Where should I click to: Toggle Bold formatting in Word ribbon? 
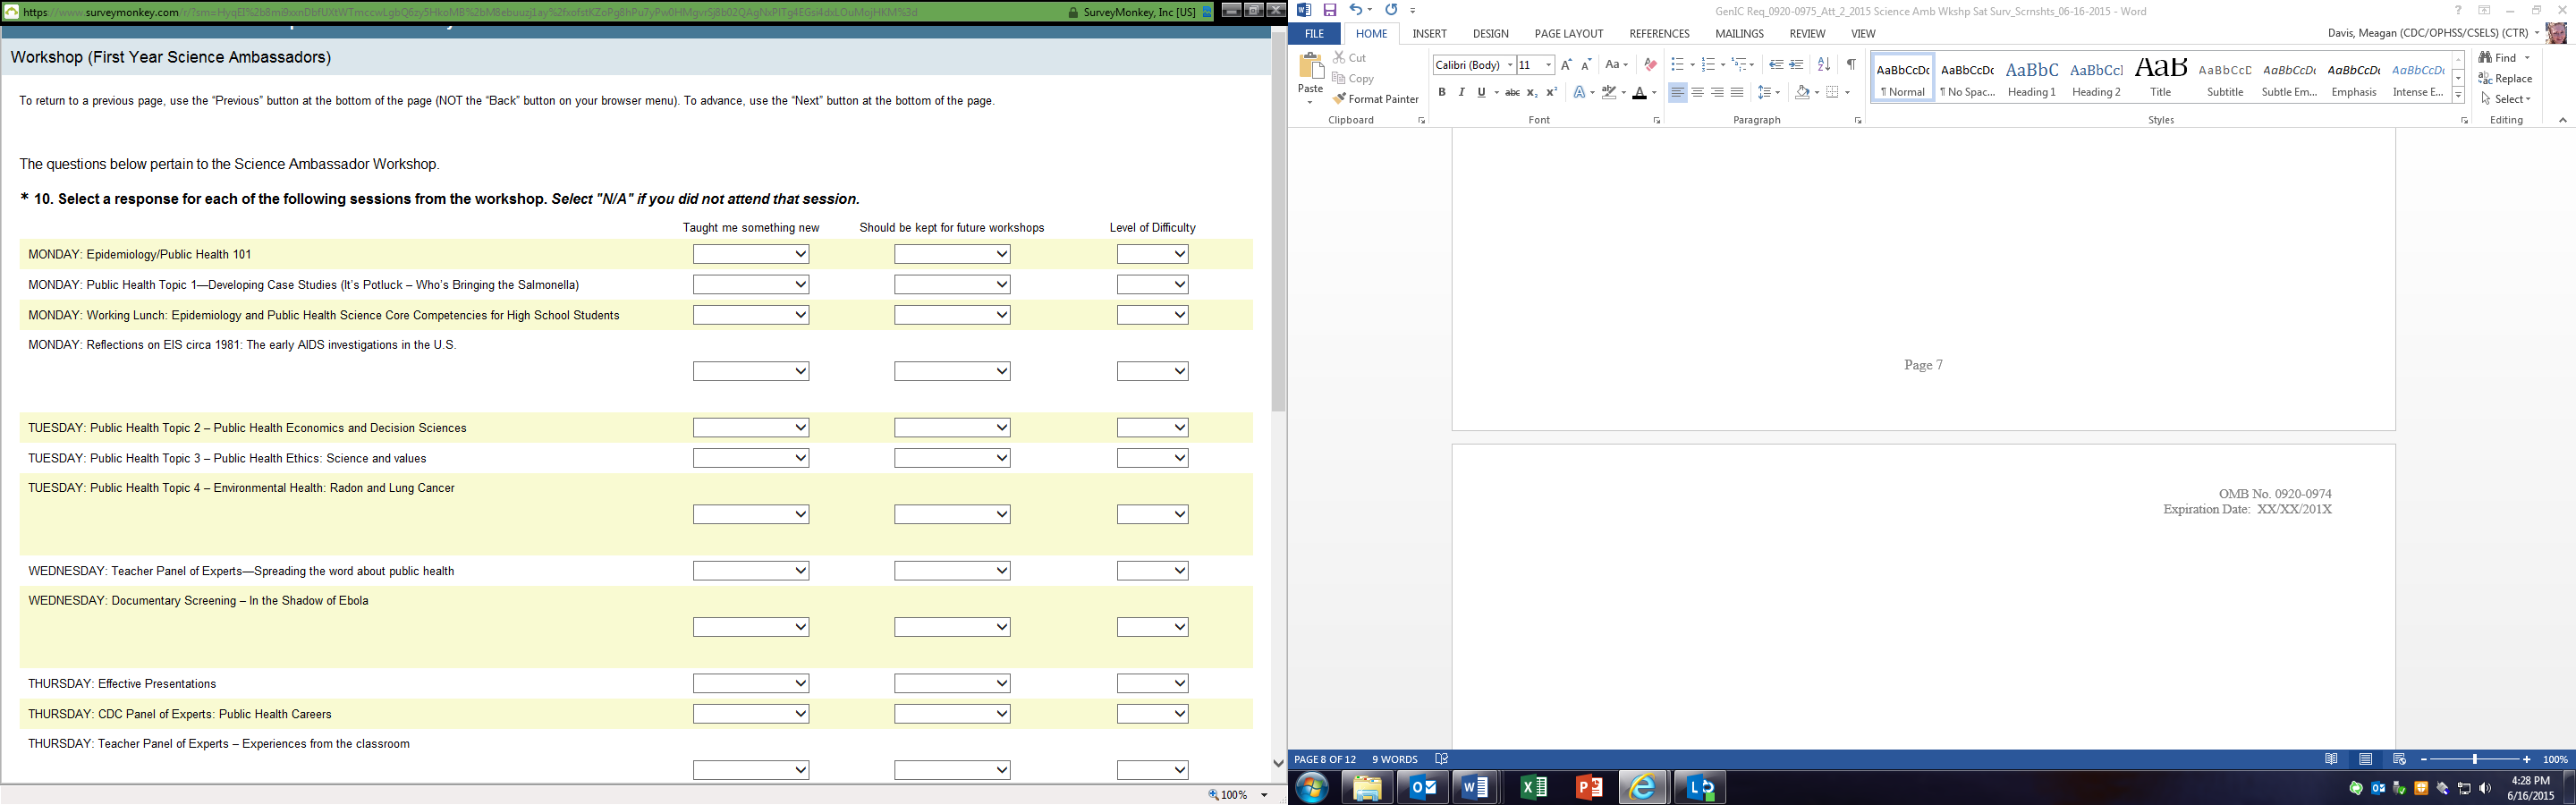pos(1441,92)
